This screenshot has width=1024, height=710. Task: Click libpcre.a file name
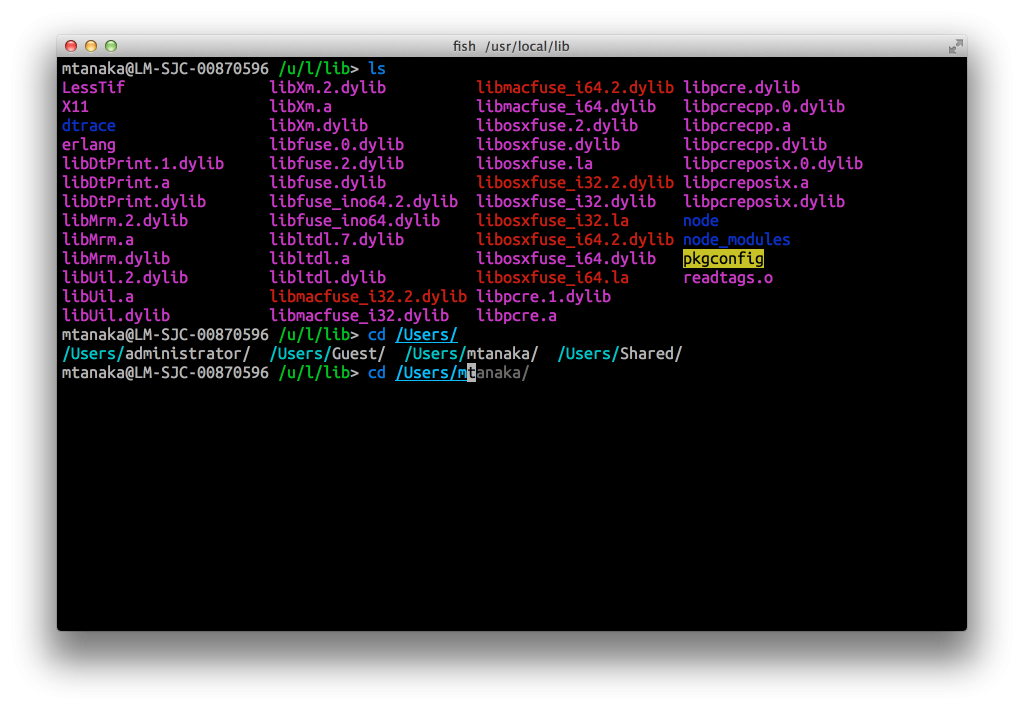click(517, 315)
